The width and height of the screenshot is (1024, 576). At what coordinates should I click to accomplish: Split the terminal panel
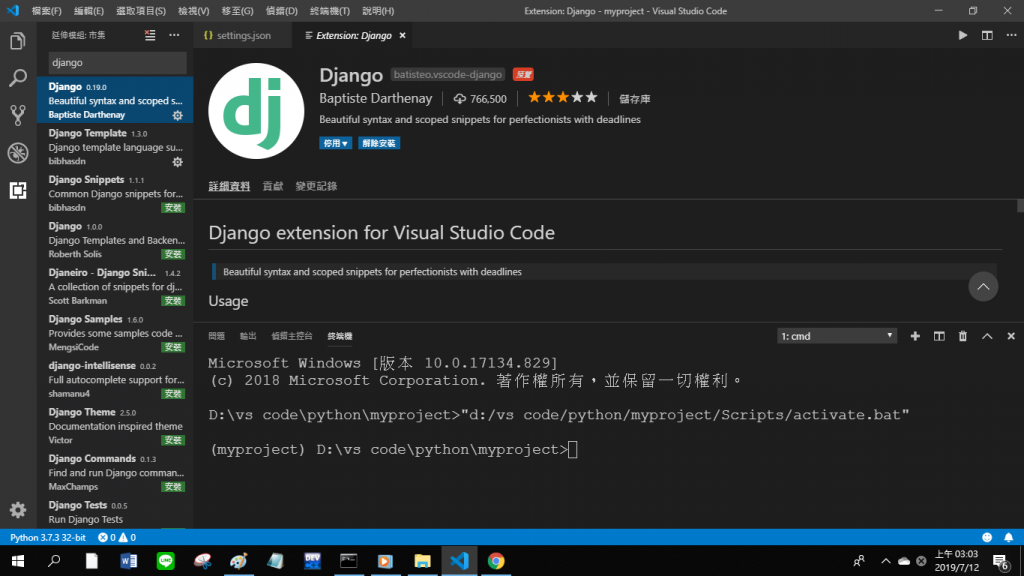pos(939,336)
